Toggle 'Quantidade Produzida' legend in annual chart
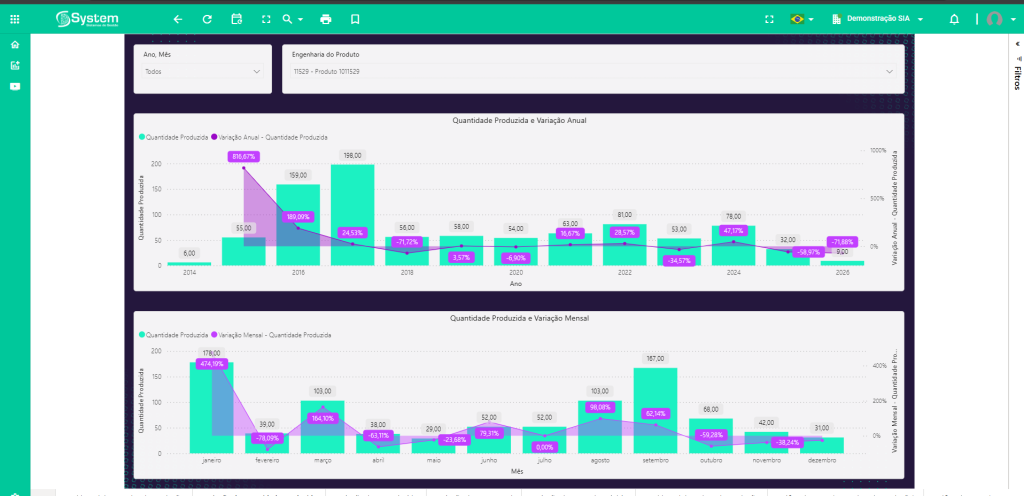The width and height of the screenshot is (1024, 496). click(x=174, y=136)
